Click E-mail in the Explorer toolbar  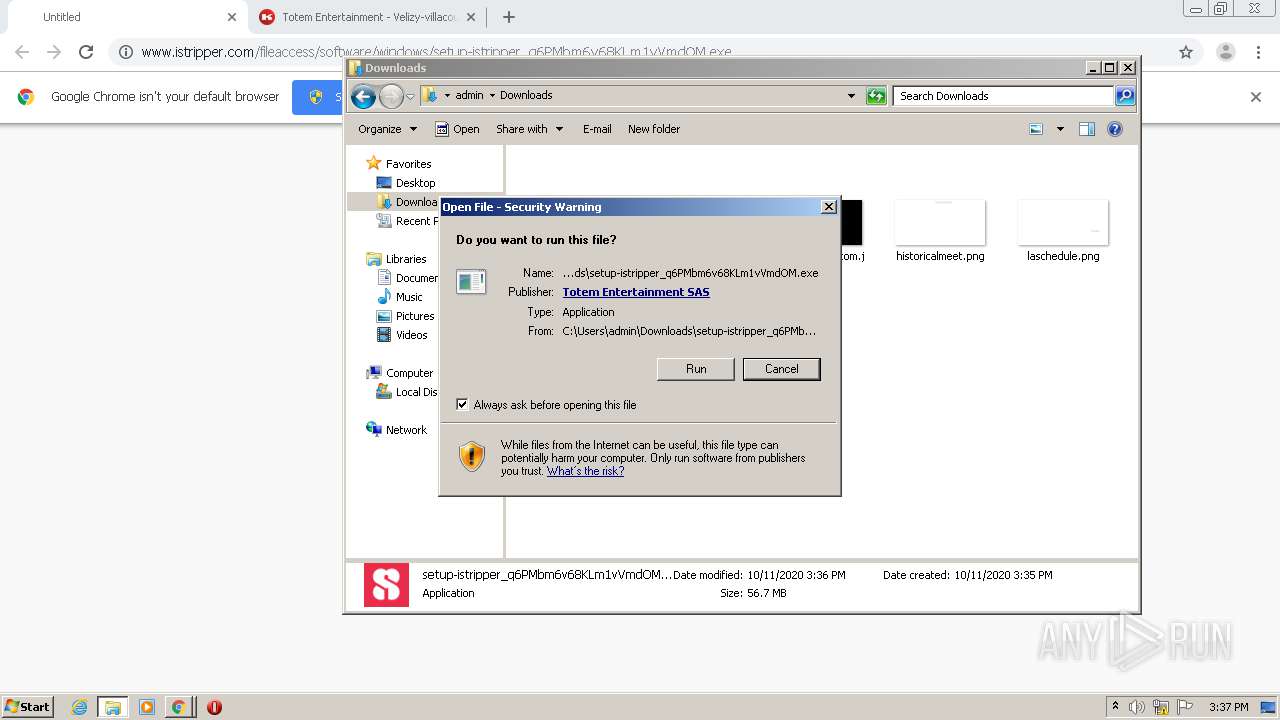597,129
